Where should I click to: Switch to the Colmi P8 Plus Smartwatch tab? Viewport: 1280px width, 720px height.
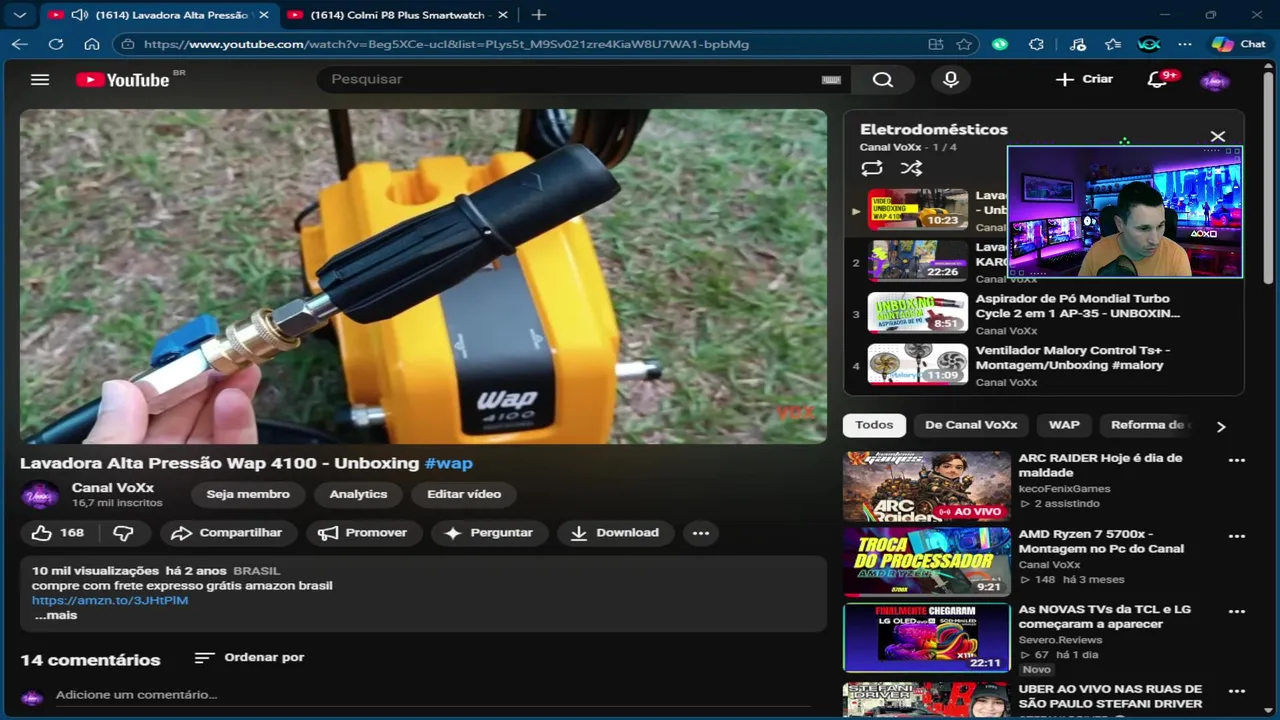pyautogui.click(x=397, y=15)
